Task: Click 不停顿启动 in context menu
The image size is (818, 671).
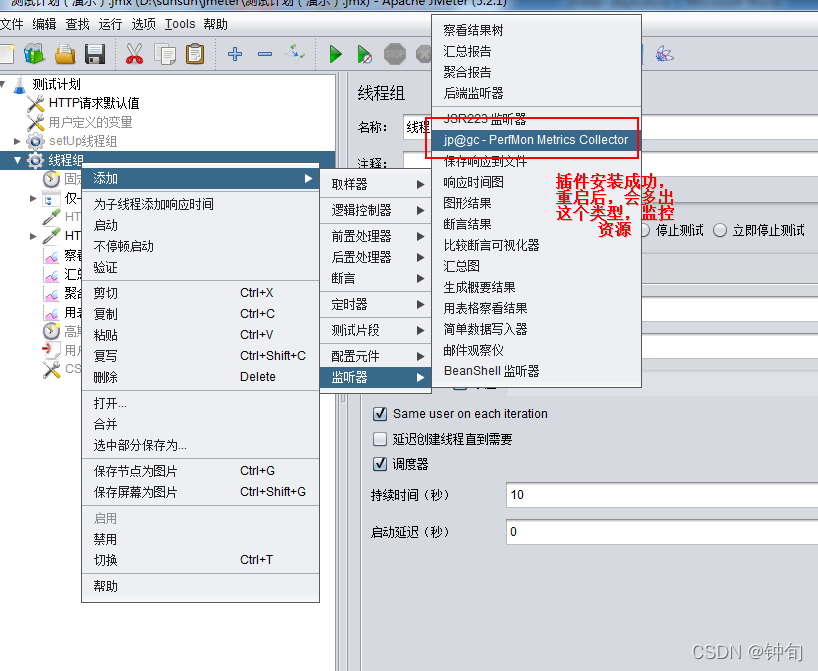Action: (200, 246)
